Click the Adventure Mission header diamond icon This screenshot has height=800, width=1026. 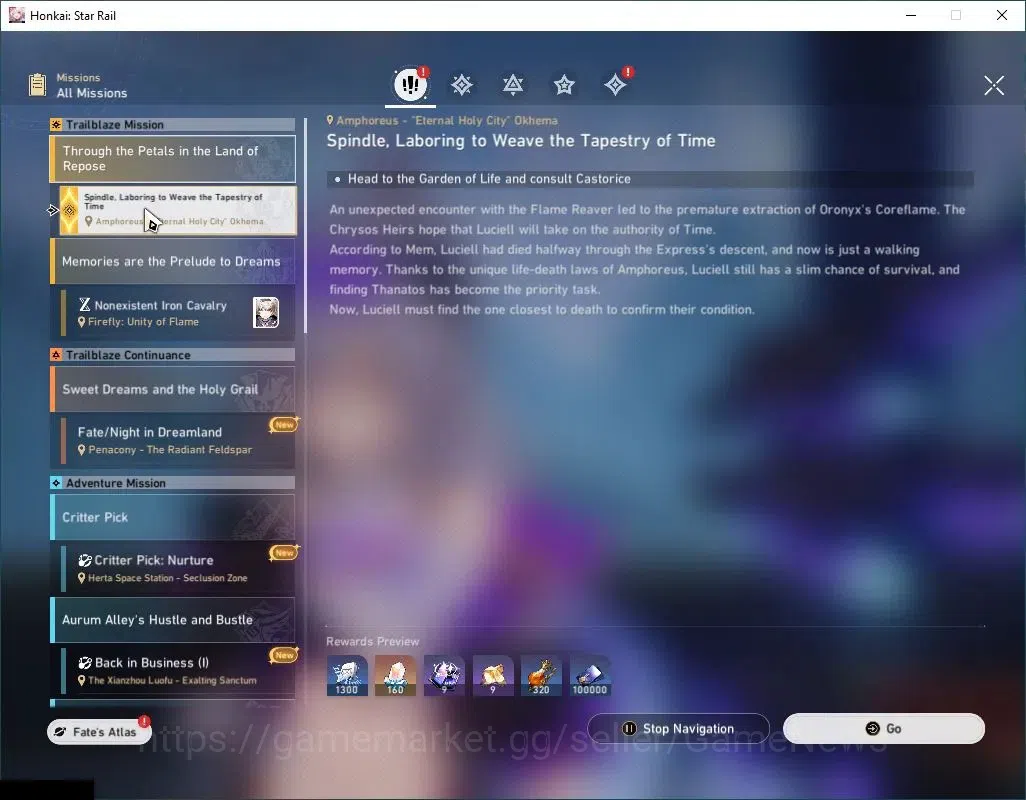pyautogui.click(x=56, y=483)
